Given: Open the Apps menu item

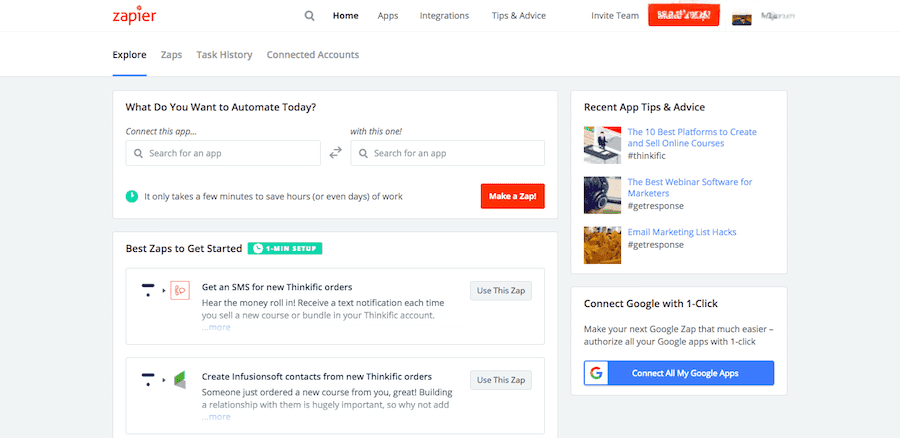Looking at the screenshot, I should tap(388, 16).
